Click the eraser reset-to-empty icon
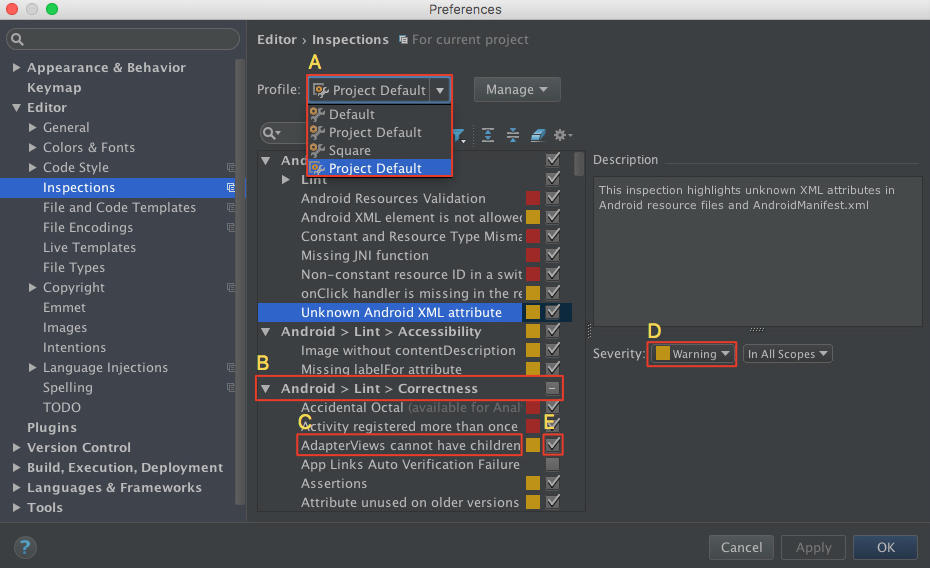Viewport: 930px width, 568px height. 537,135
